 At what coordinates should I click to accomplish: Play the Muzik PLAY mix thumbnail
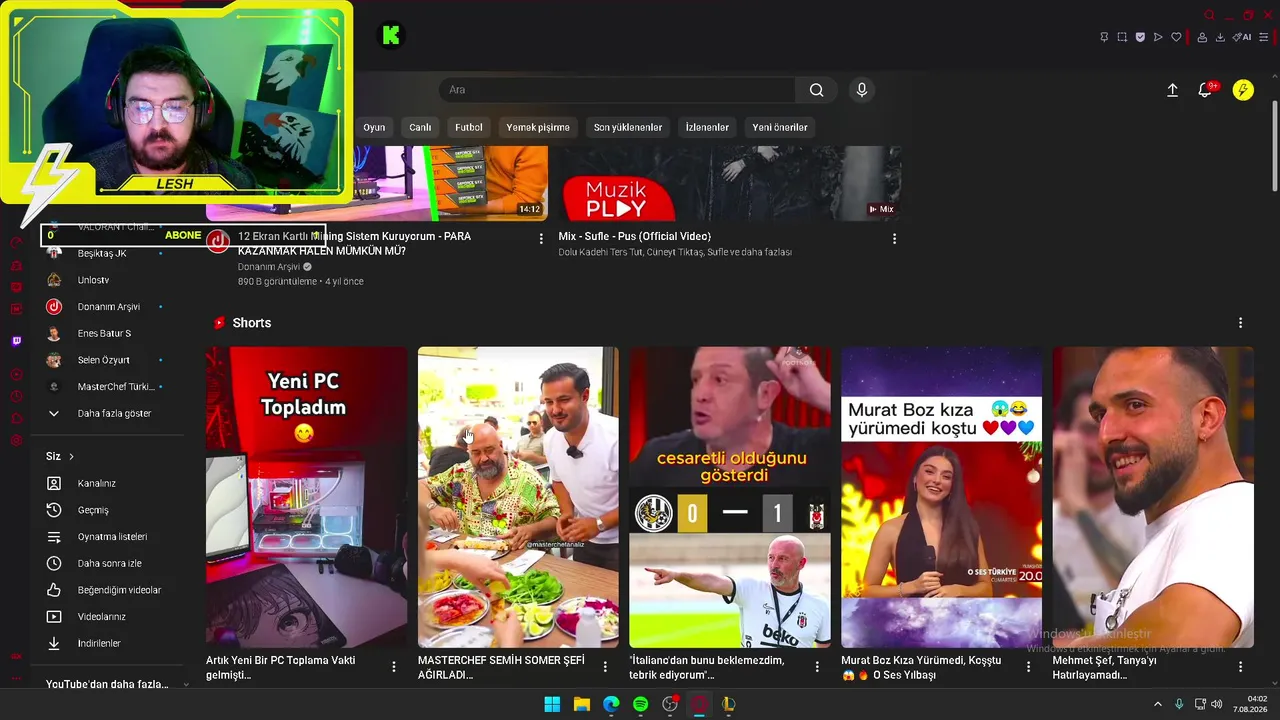(730, 184)
